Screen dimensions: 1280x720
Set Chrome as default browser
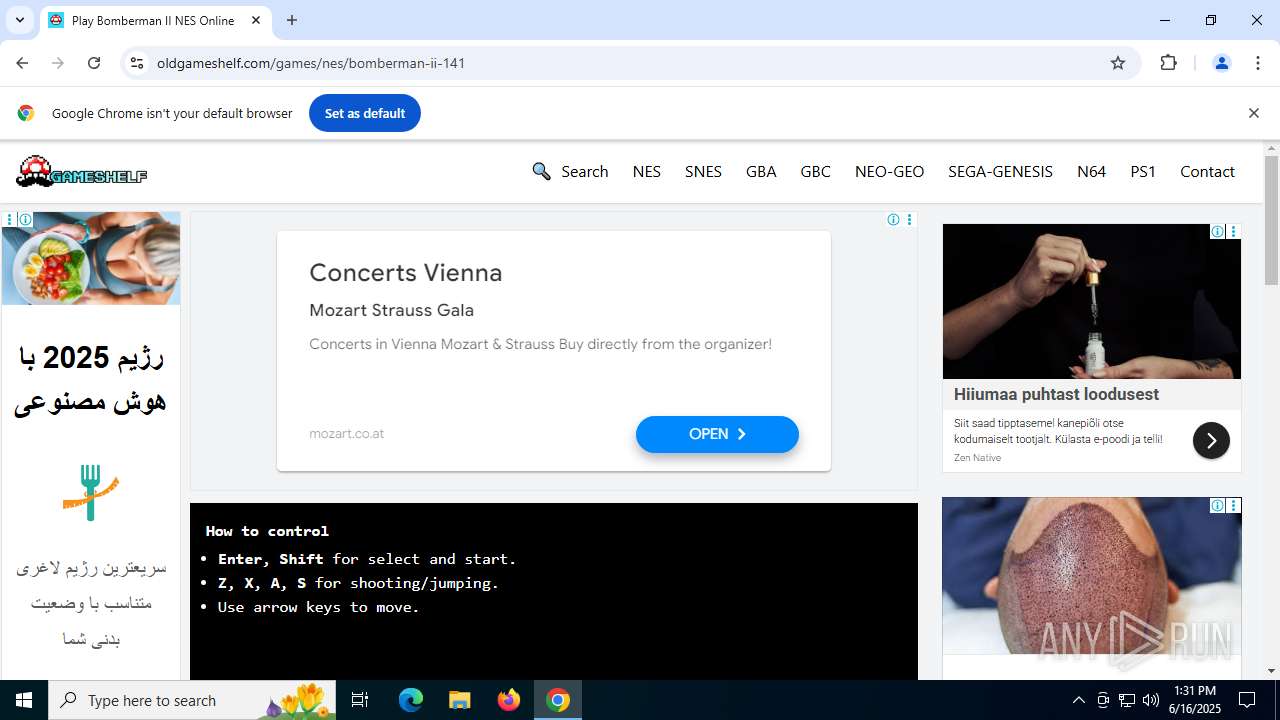pyautogui.click(x=365, y=113)
